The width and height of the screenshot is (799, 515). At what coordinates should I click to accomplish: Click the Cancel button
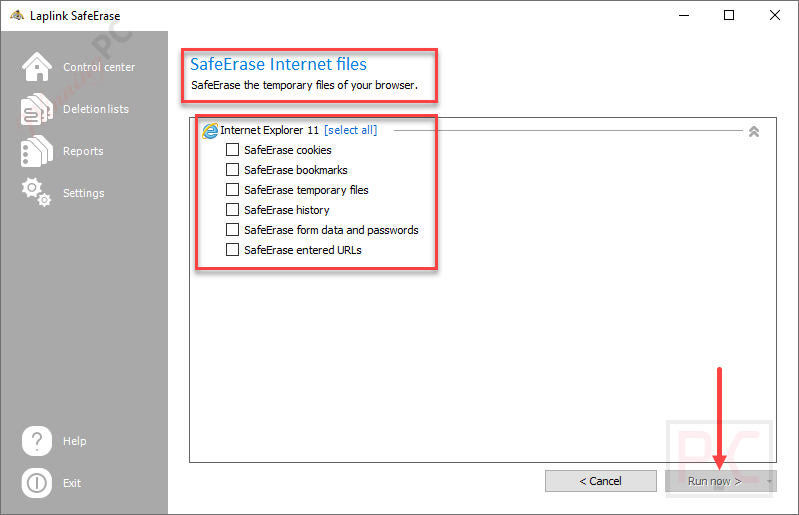coord(601,481)
